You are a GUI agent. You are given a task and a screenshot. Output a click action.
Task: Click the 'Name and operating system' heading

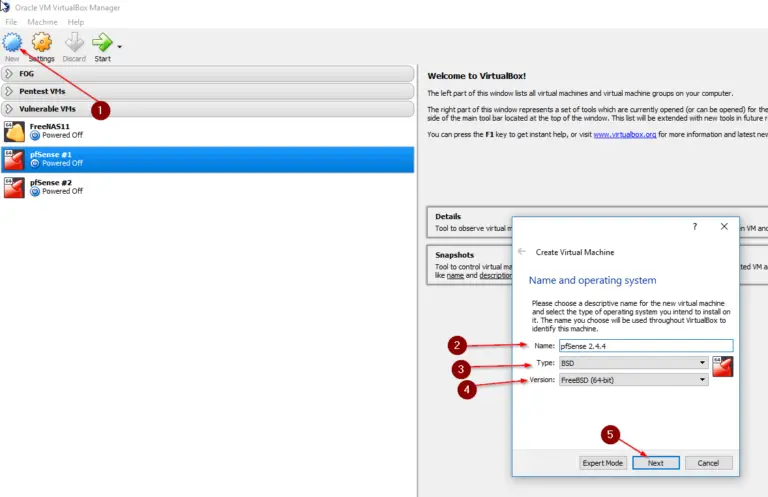(x=592, y=281)
